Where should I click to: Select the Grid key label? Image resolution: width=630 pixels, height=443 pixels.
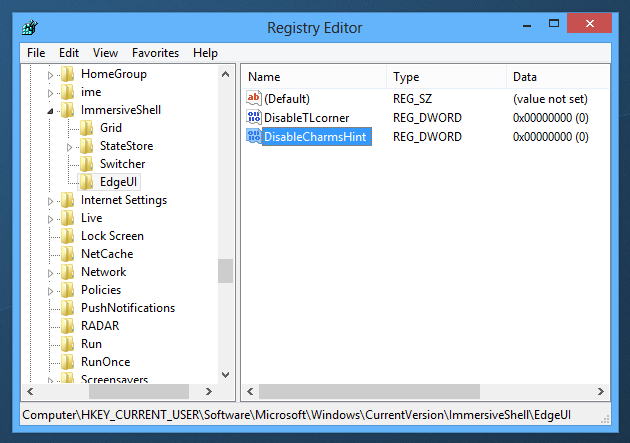click(111, 128)
